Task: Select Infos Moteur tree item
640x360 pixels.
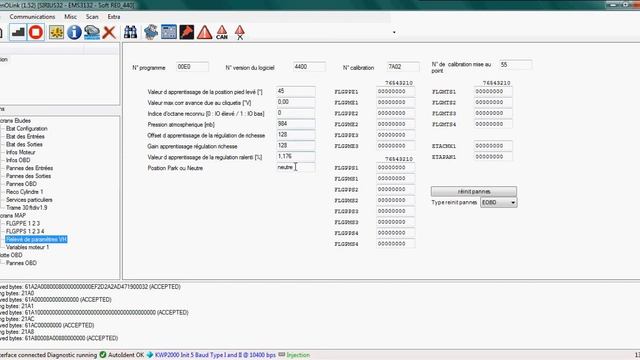Action: [x=20, y=152]
